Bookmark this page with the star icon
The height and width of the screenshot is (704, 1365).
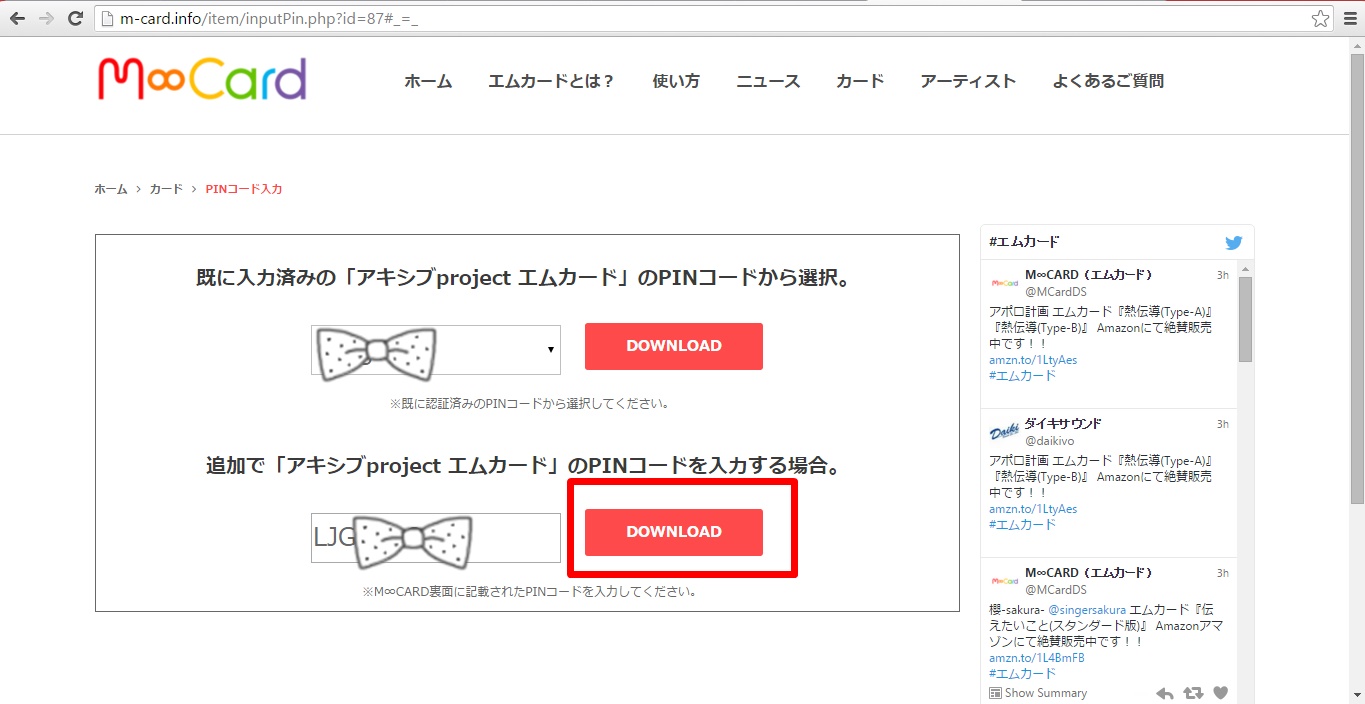tap(1320, 18)
